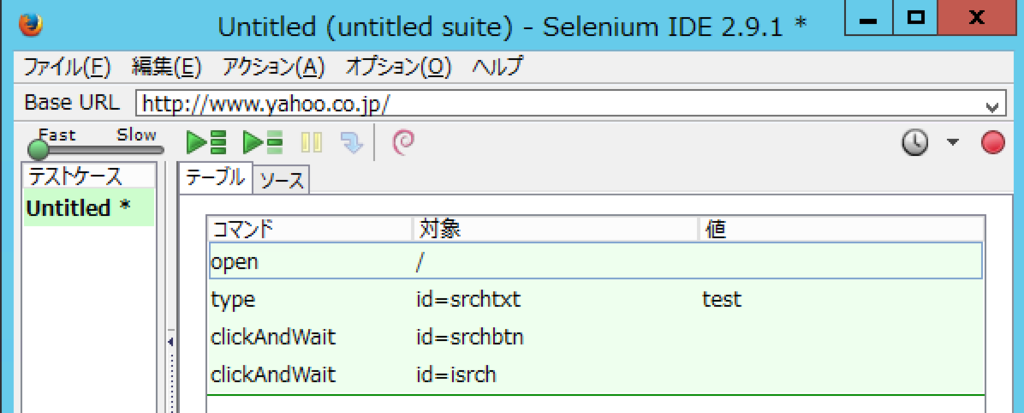Select the test value cell
This screenshot has height=413, width=1024.
tap(722, 299)
